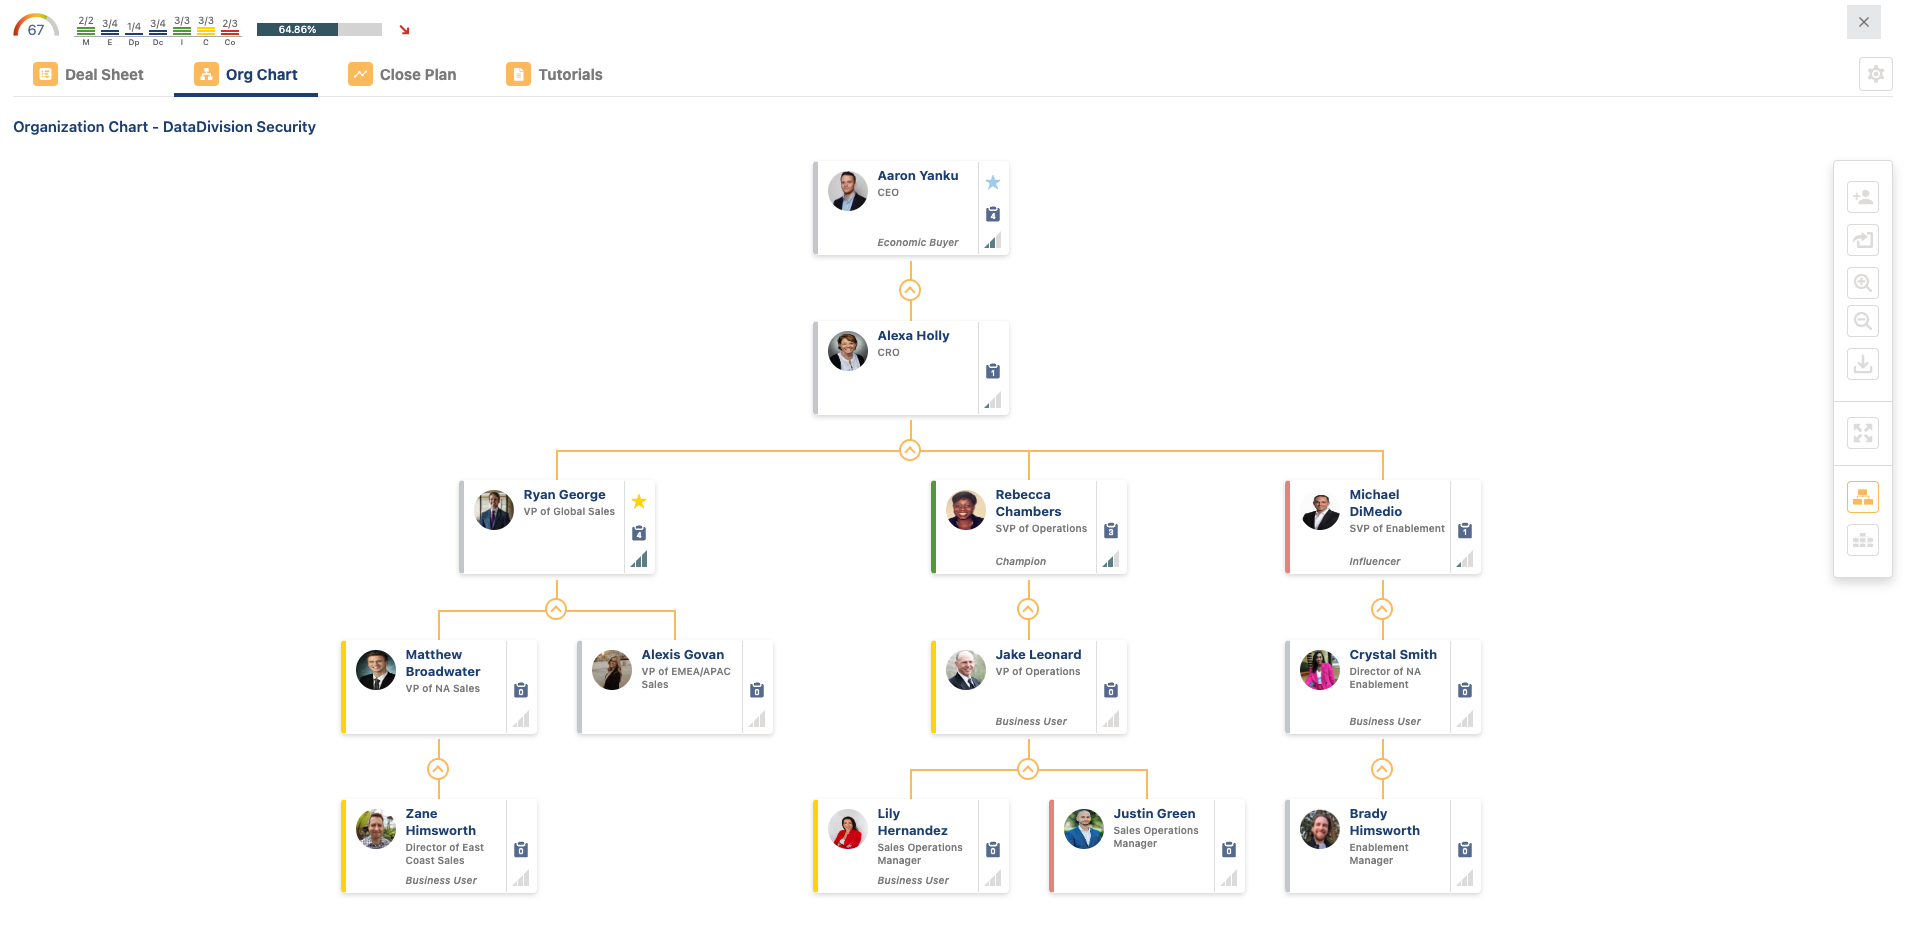Open Crystal Smith's name link
The height and width of the screenshot is (933, 1911).
click(x=1392, y=655)
